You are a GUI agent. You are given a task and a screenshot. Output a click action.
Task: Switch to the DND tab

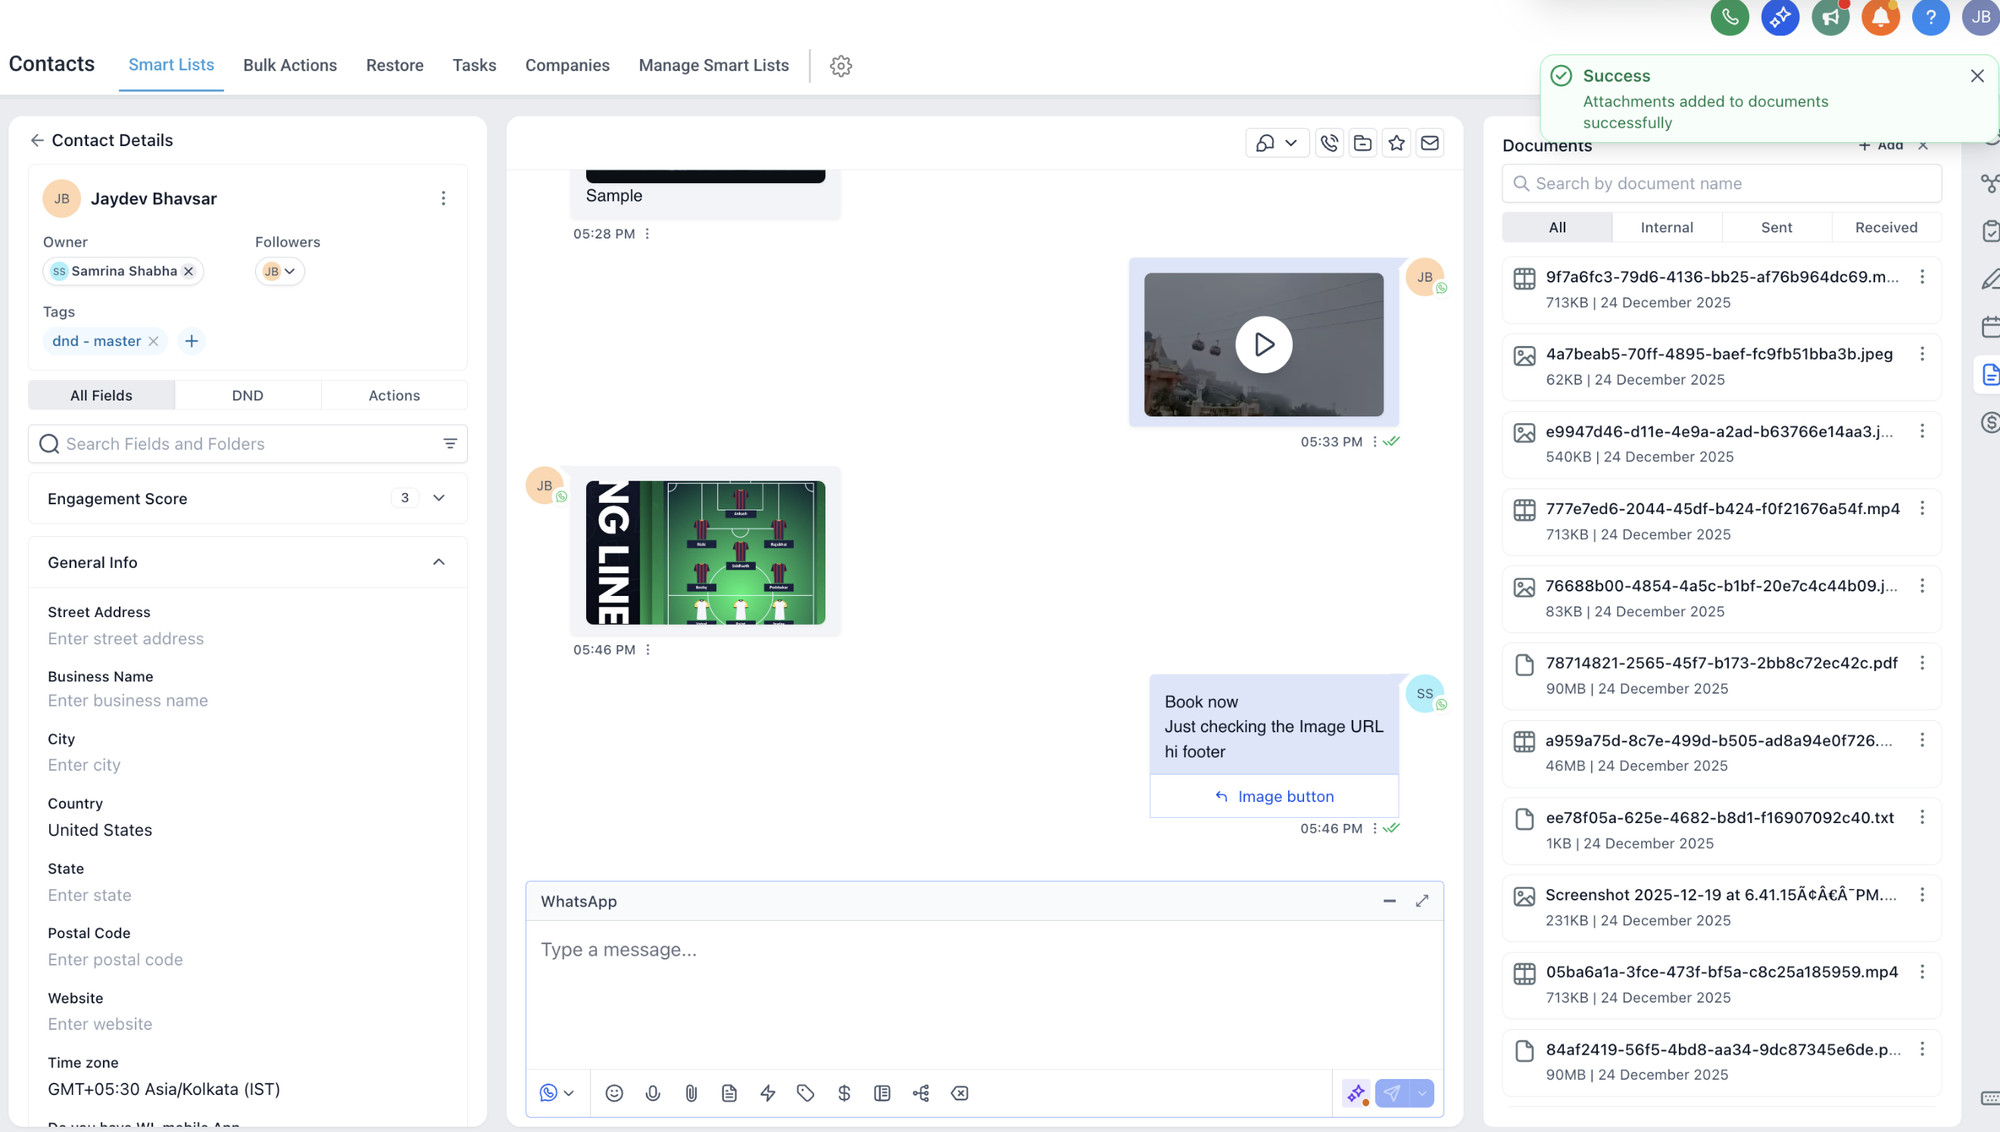click(247, 395)
